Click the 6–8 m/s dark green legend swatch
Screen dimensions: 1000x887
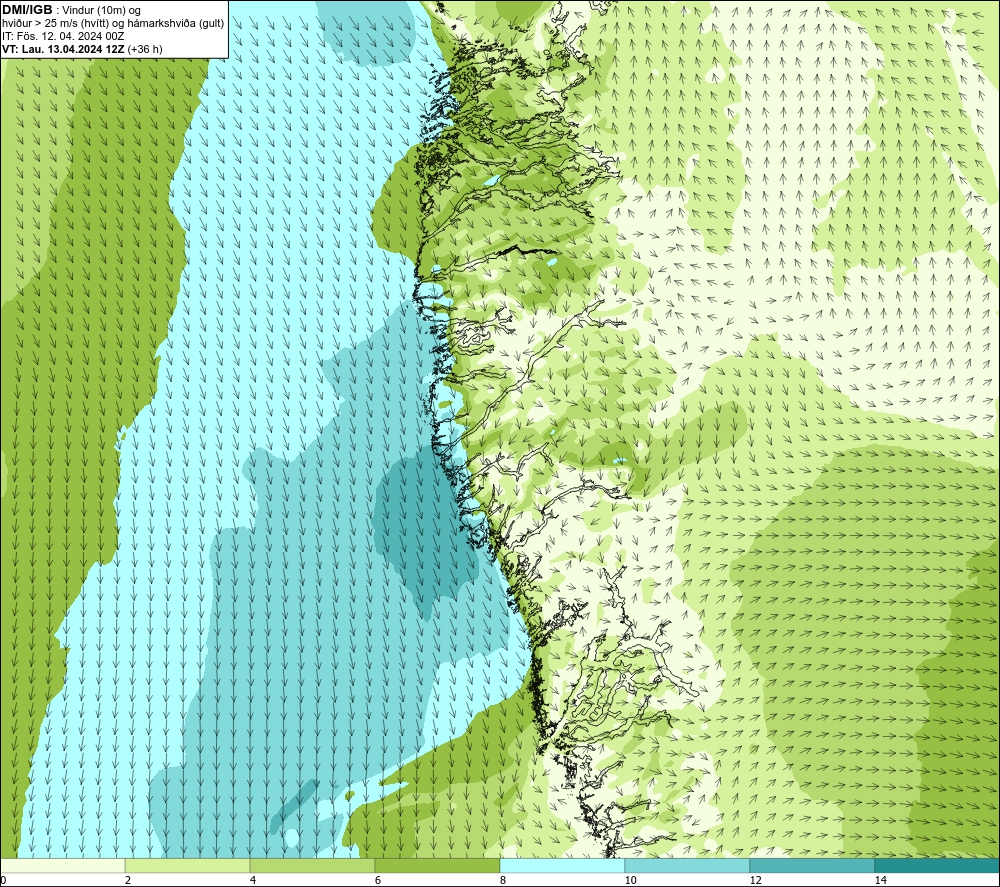438,866
